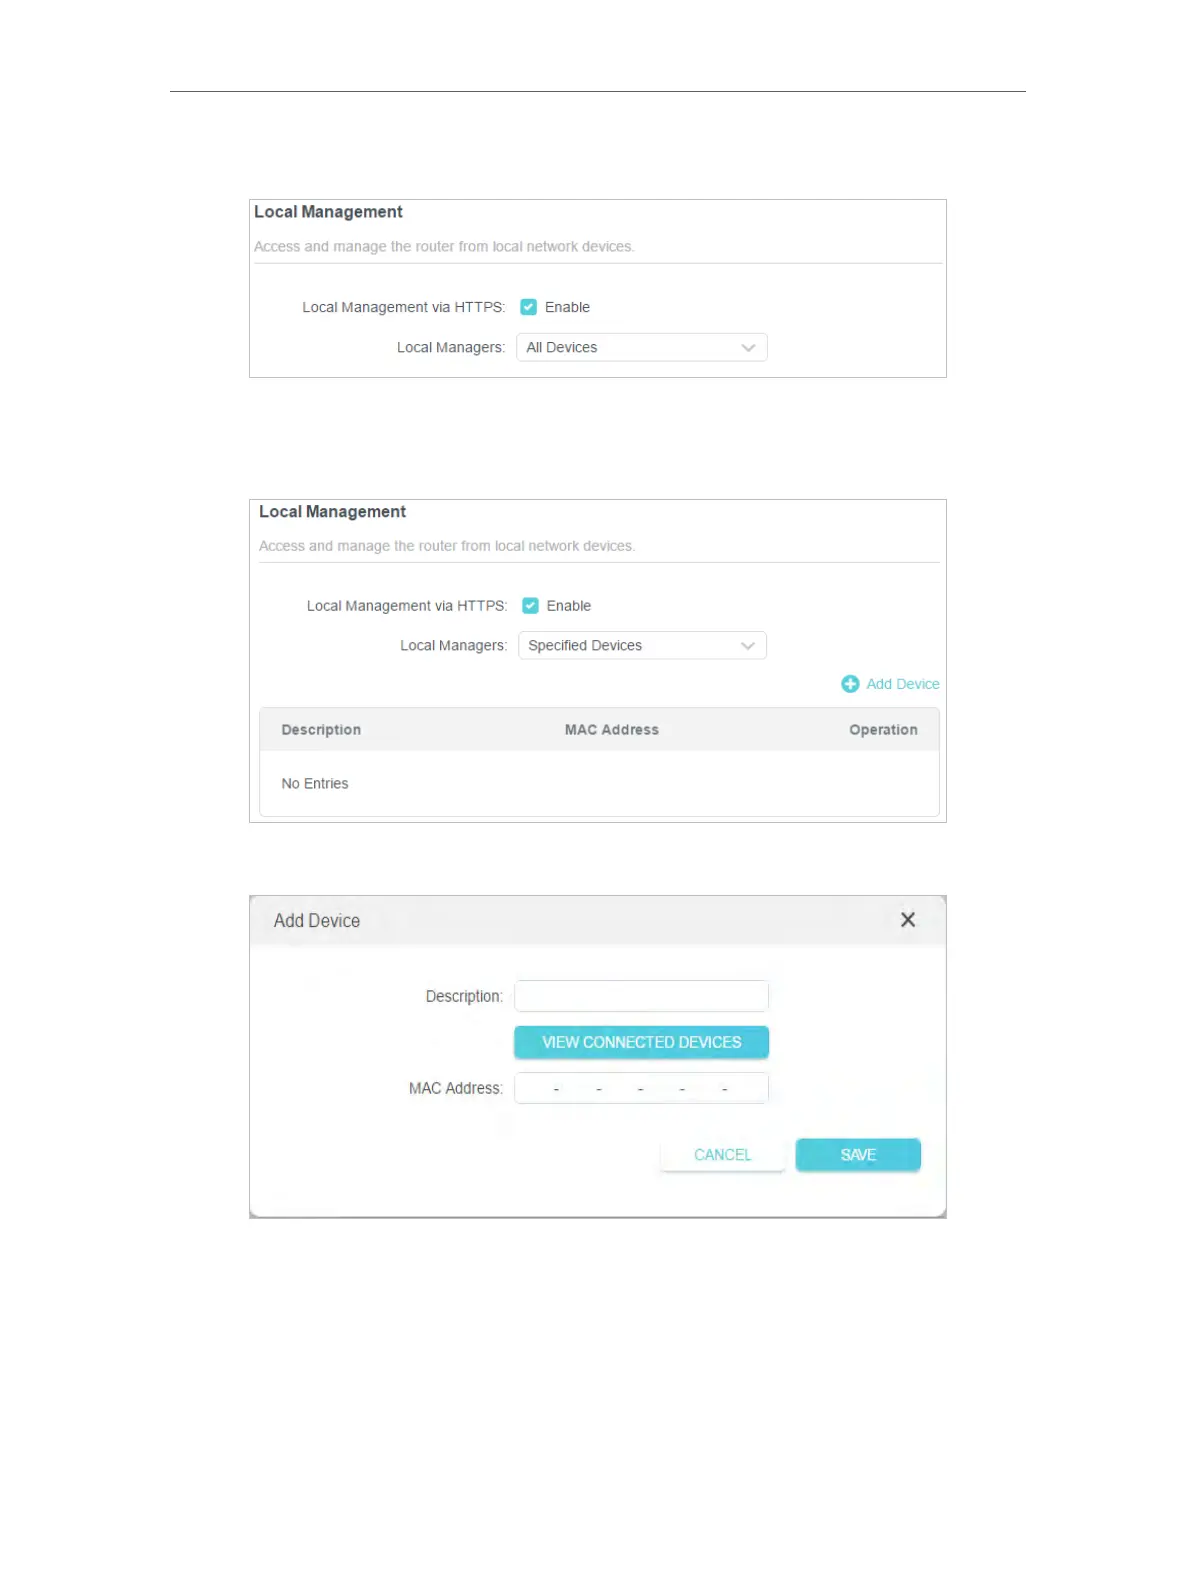Click the Operation column header

click(x=883, y=730)
